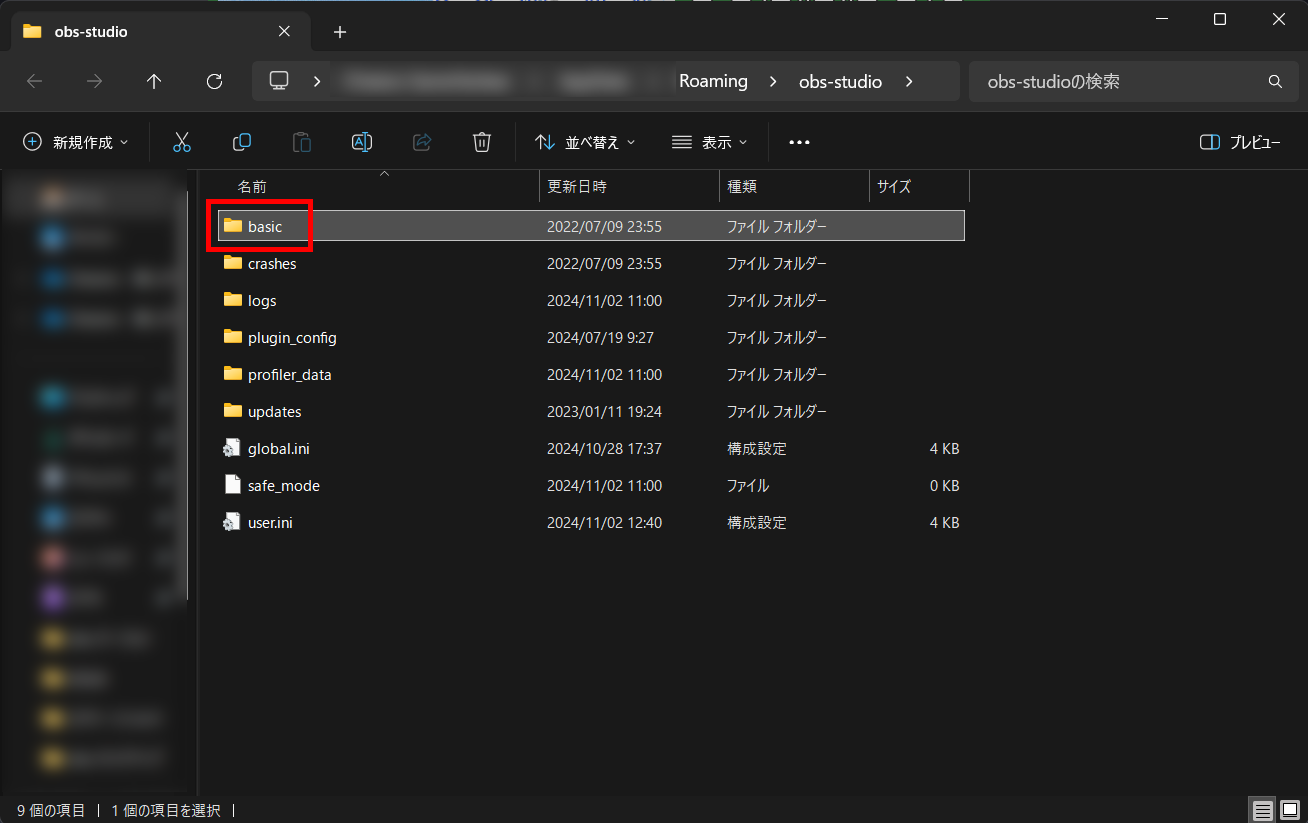The image size is (1308, 823).
Task: Click the Delete trash can icon
Action: pos(482,142)
